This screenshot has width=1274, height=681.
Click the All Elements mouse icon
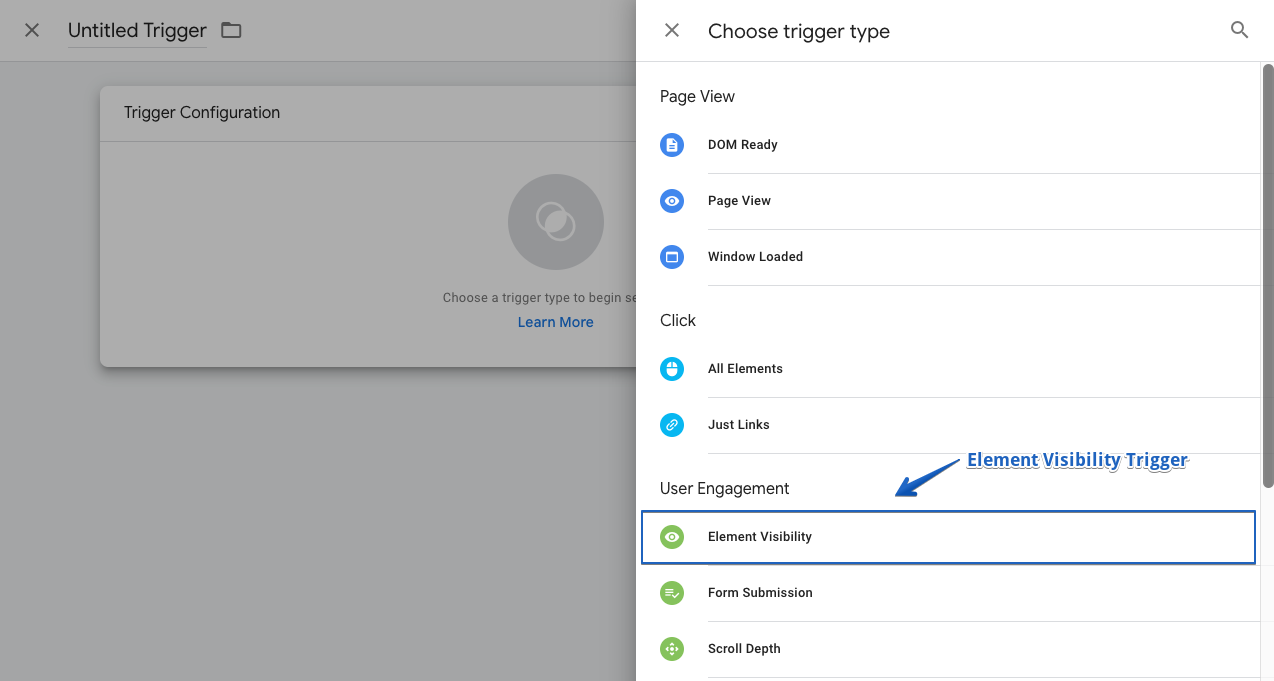[x=672, y=369]
